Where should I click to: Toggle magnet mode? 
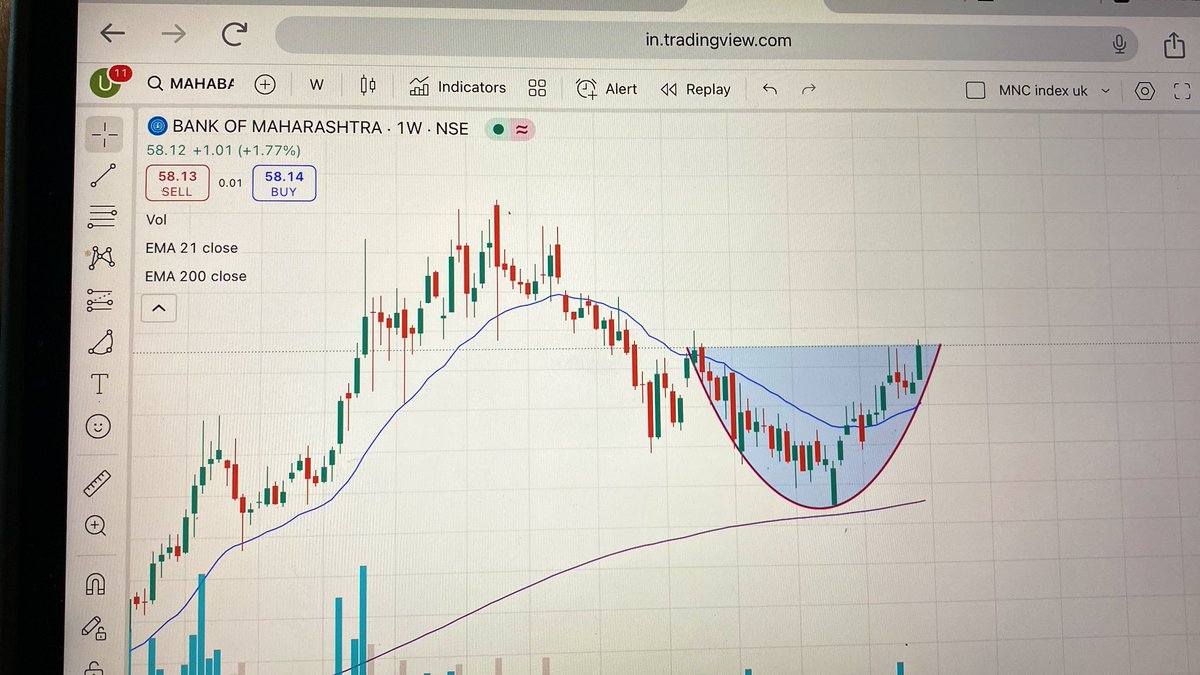(95, 583)
